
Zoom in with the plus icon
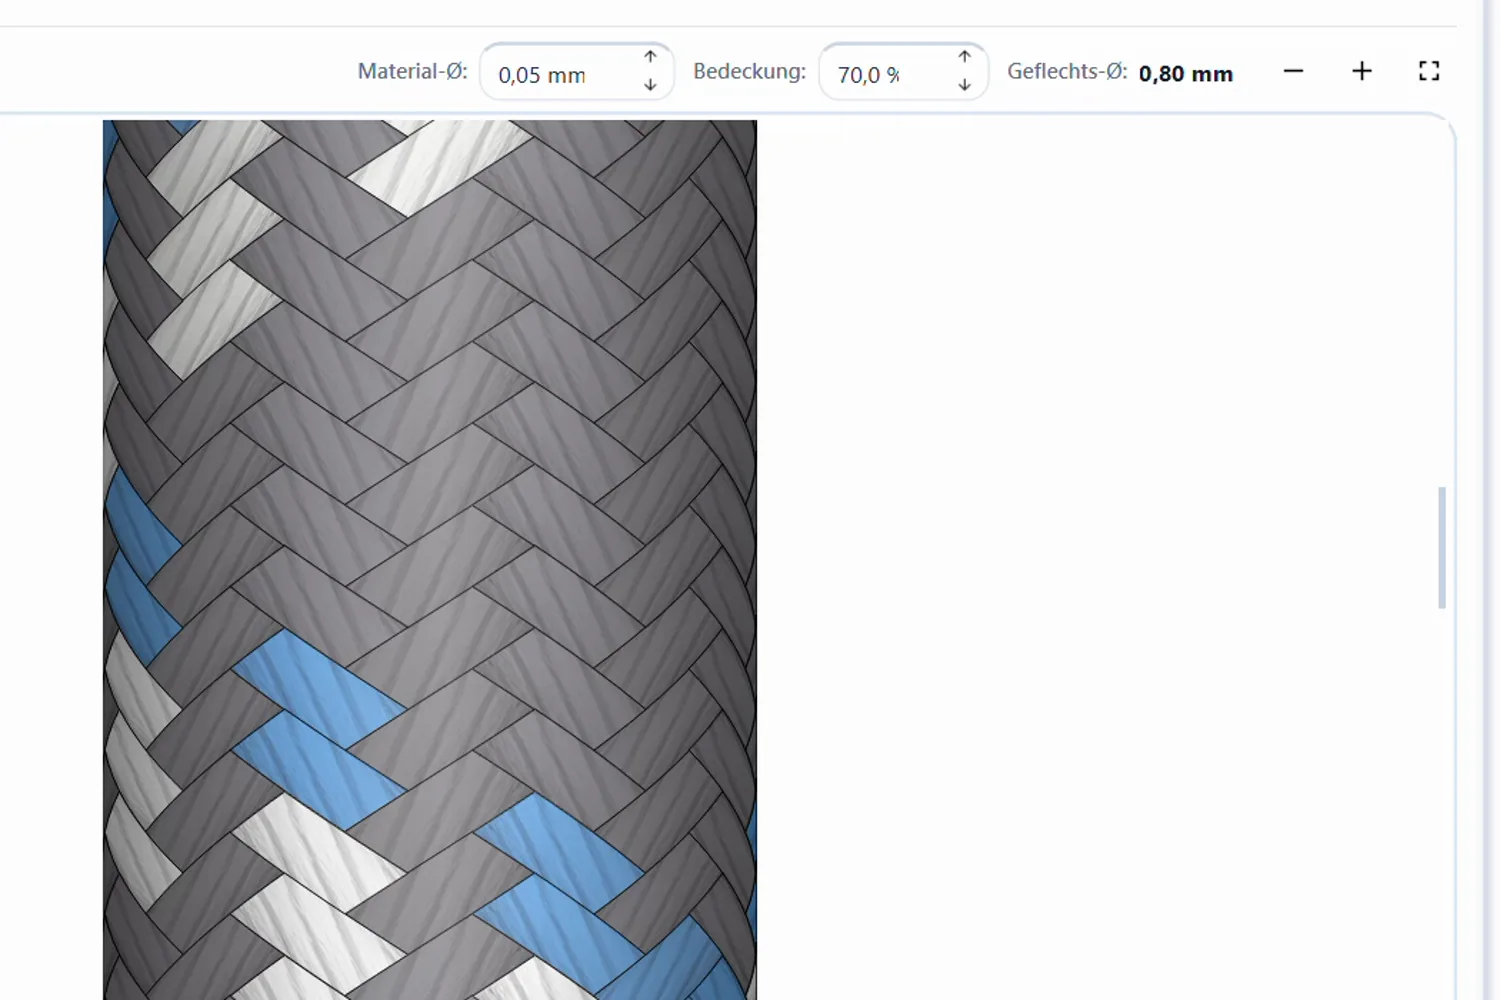tap(1361, 71)
